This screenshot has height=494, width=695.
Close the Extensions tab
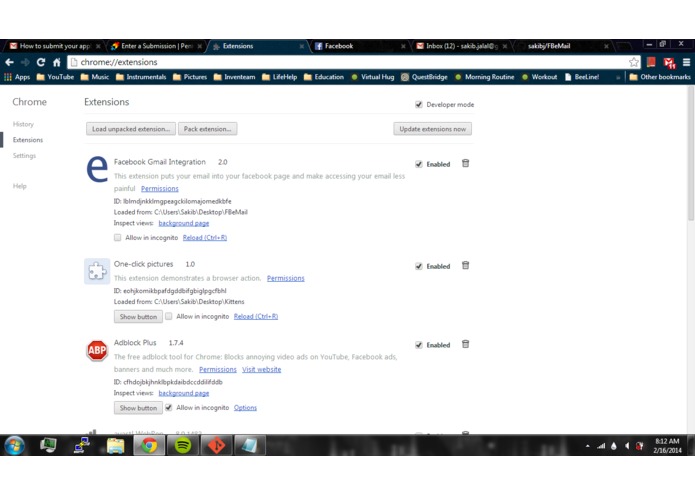tap(301, 46)
